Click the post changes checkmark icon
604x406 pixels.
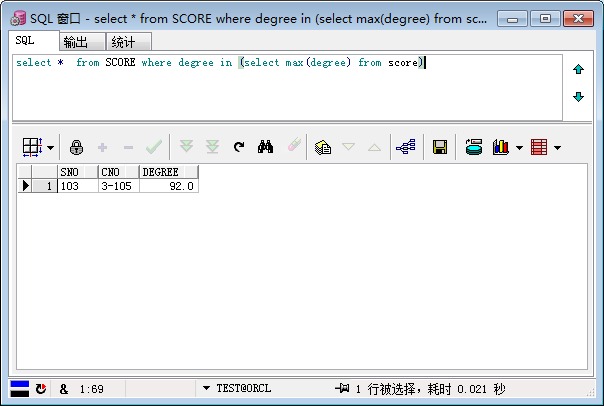154,147
